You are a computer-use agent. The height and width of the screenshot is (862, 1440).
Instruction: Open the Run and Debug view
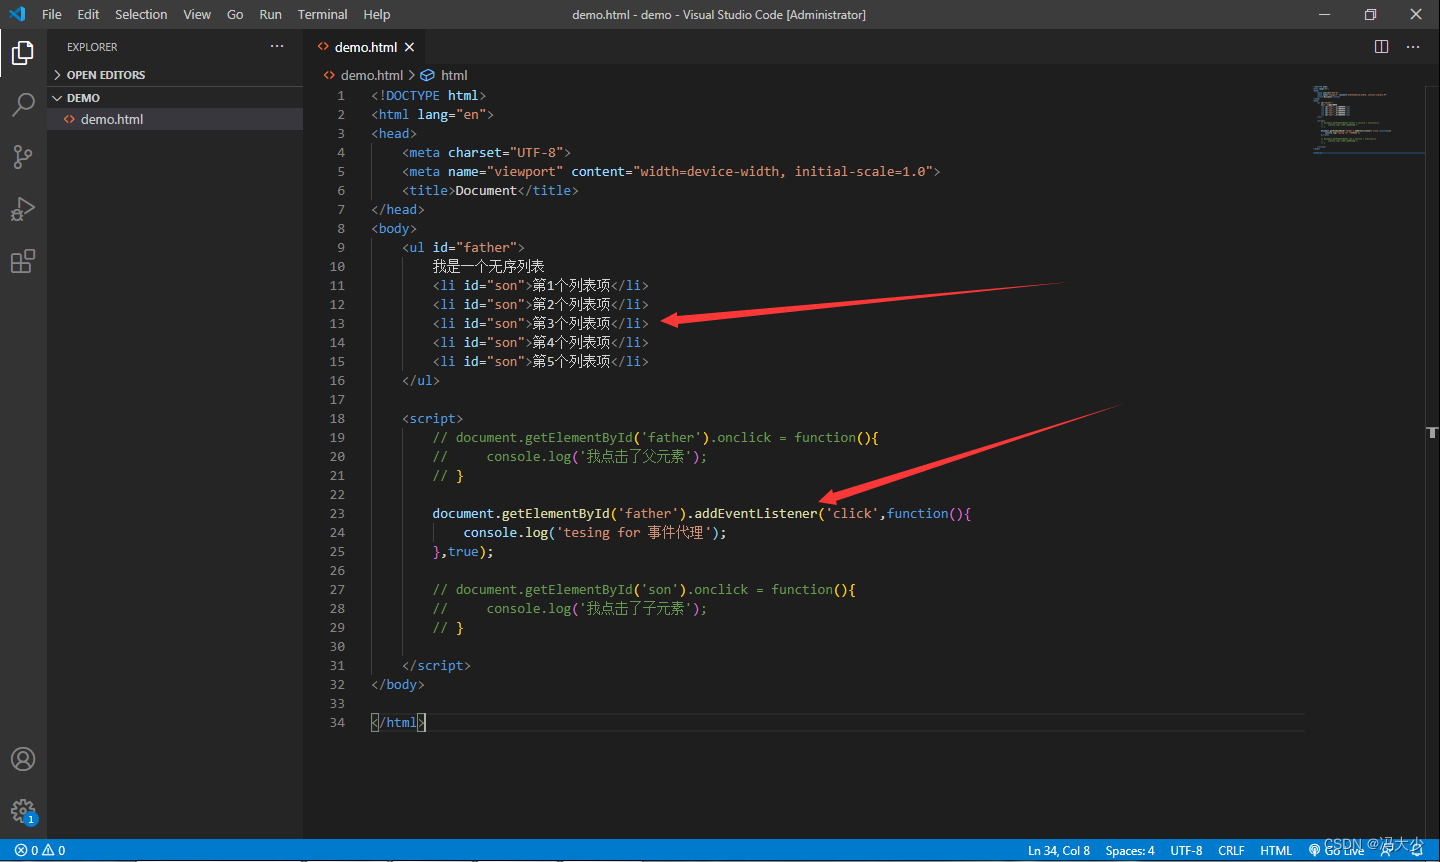(x=23, y=209)
